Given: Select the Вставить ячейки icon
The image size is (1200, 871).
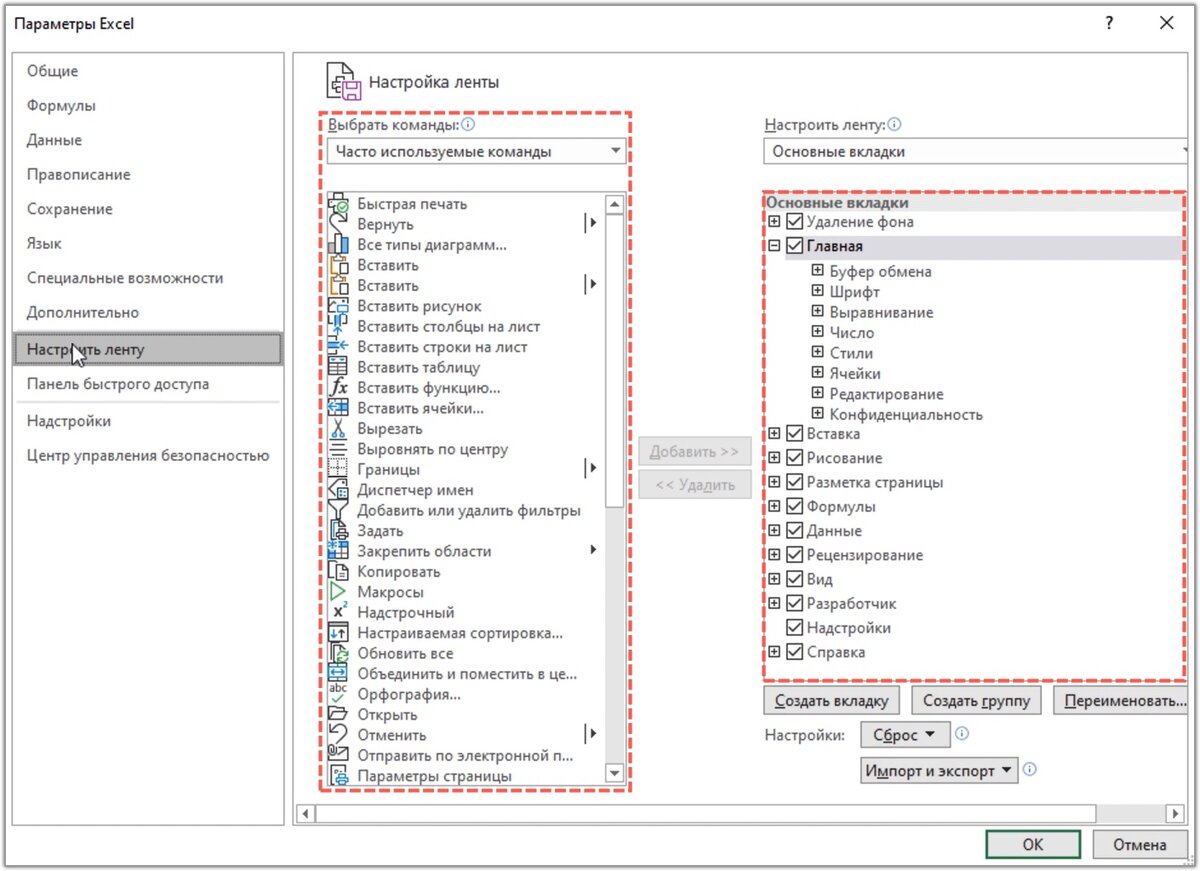Looking at the screenshot, I should (338, 408).
